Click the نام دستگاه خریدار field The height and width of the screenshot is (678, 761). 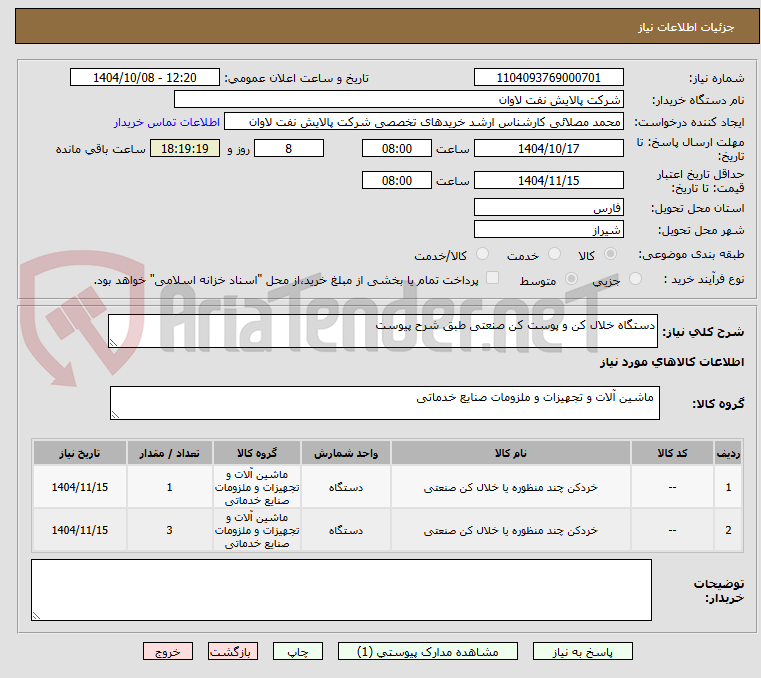[398, 99]
